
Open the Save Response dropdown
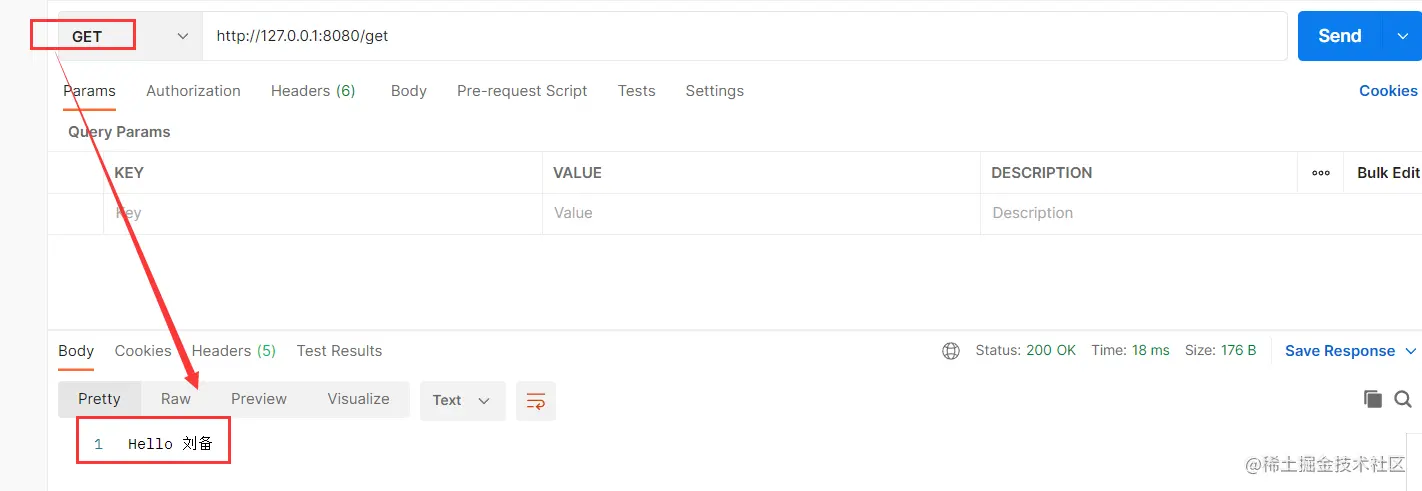[1351, 351]
